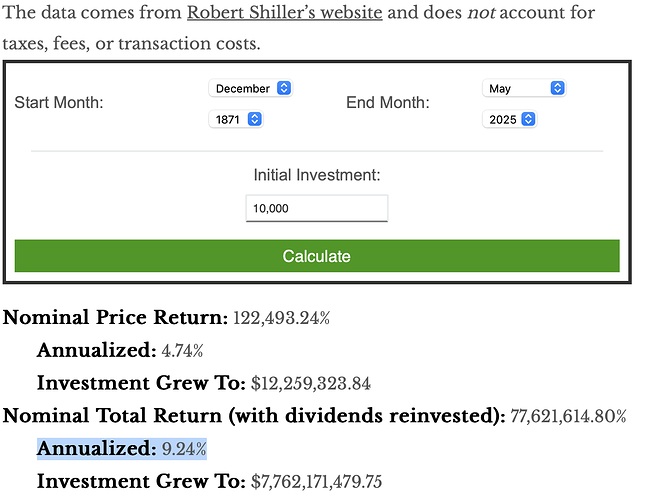Image resolution: width=649 pixels, height=499 pixels.
Task: Click the Initial Investment input field
Action: click(316, 208)
